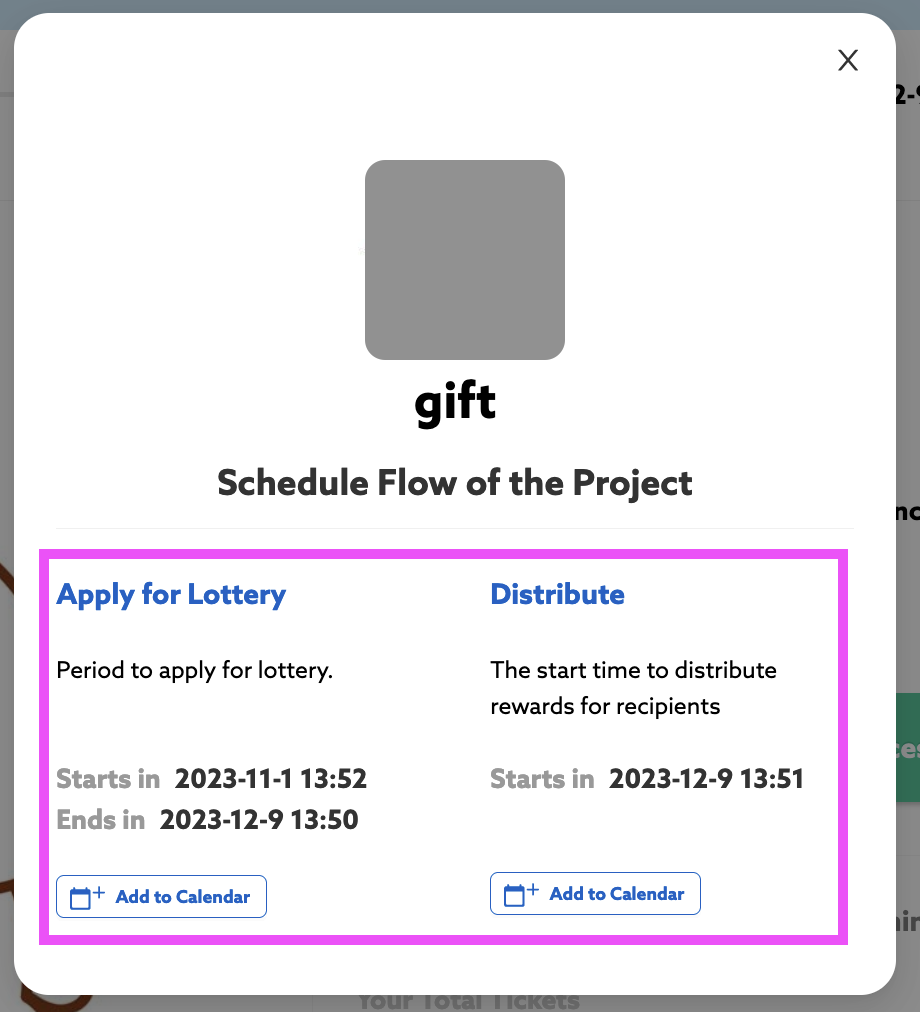Click "Starts in" label under Distribute

click(x=542, y=778)
